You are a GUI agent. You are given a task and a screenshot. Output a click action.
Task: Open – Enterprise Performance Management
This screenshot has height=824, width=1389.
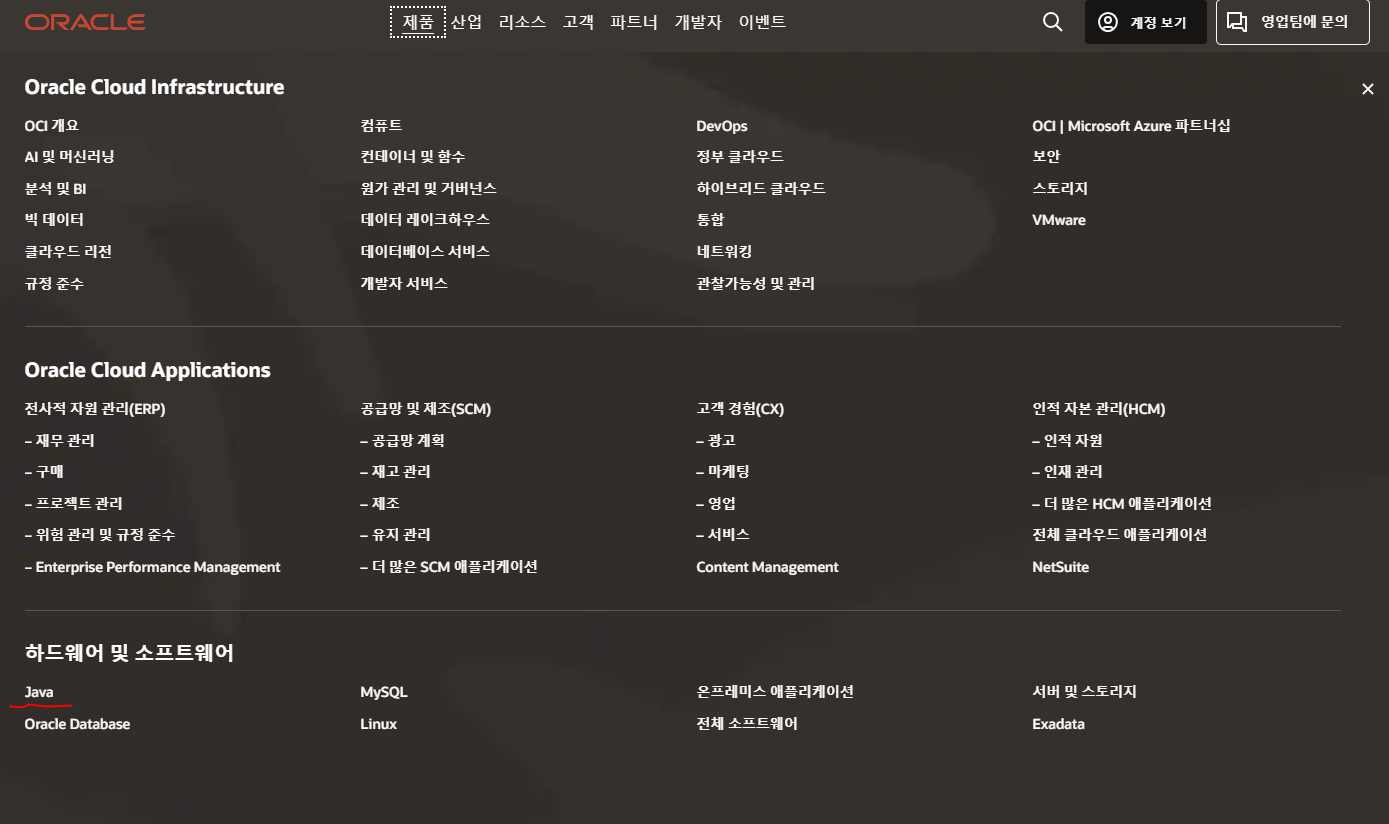click(152, 567)
